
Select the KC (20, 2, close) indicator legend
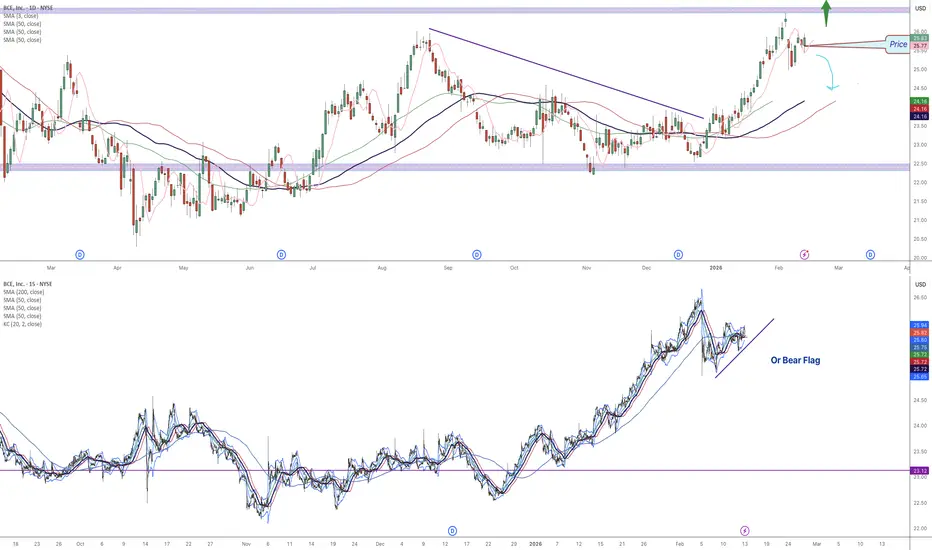coord(23,324)
